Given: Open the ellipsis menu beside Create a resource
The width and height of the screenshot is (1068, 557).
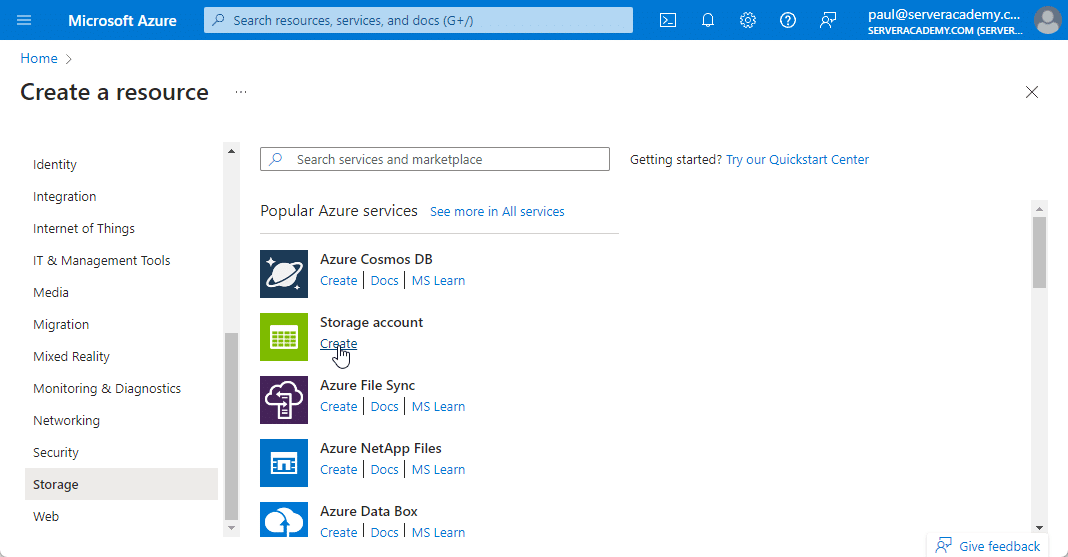Looking at the screenshot, I should click(241, 92).
